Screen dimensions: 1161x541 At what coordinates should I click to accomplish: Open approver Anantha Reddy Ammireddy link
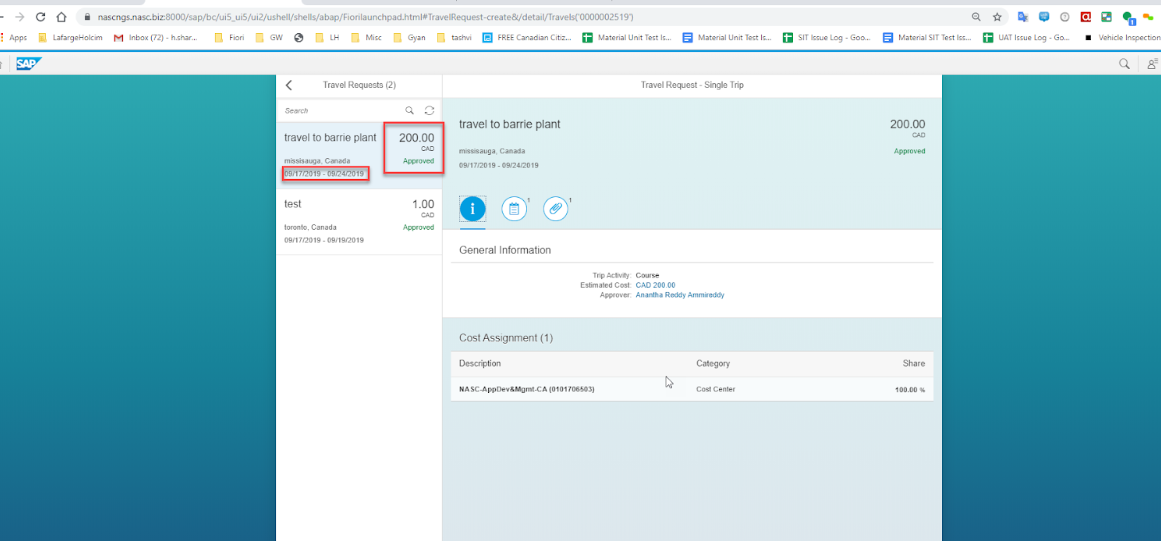[x=680, y=295]
